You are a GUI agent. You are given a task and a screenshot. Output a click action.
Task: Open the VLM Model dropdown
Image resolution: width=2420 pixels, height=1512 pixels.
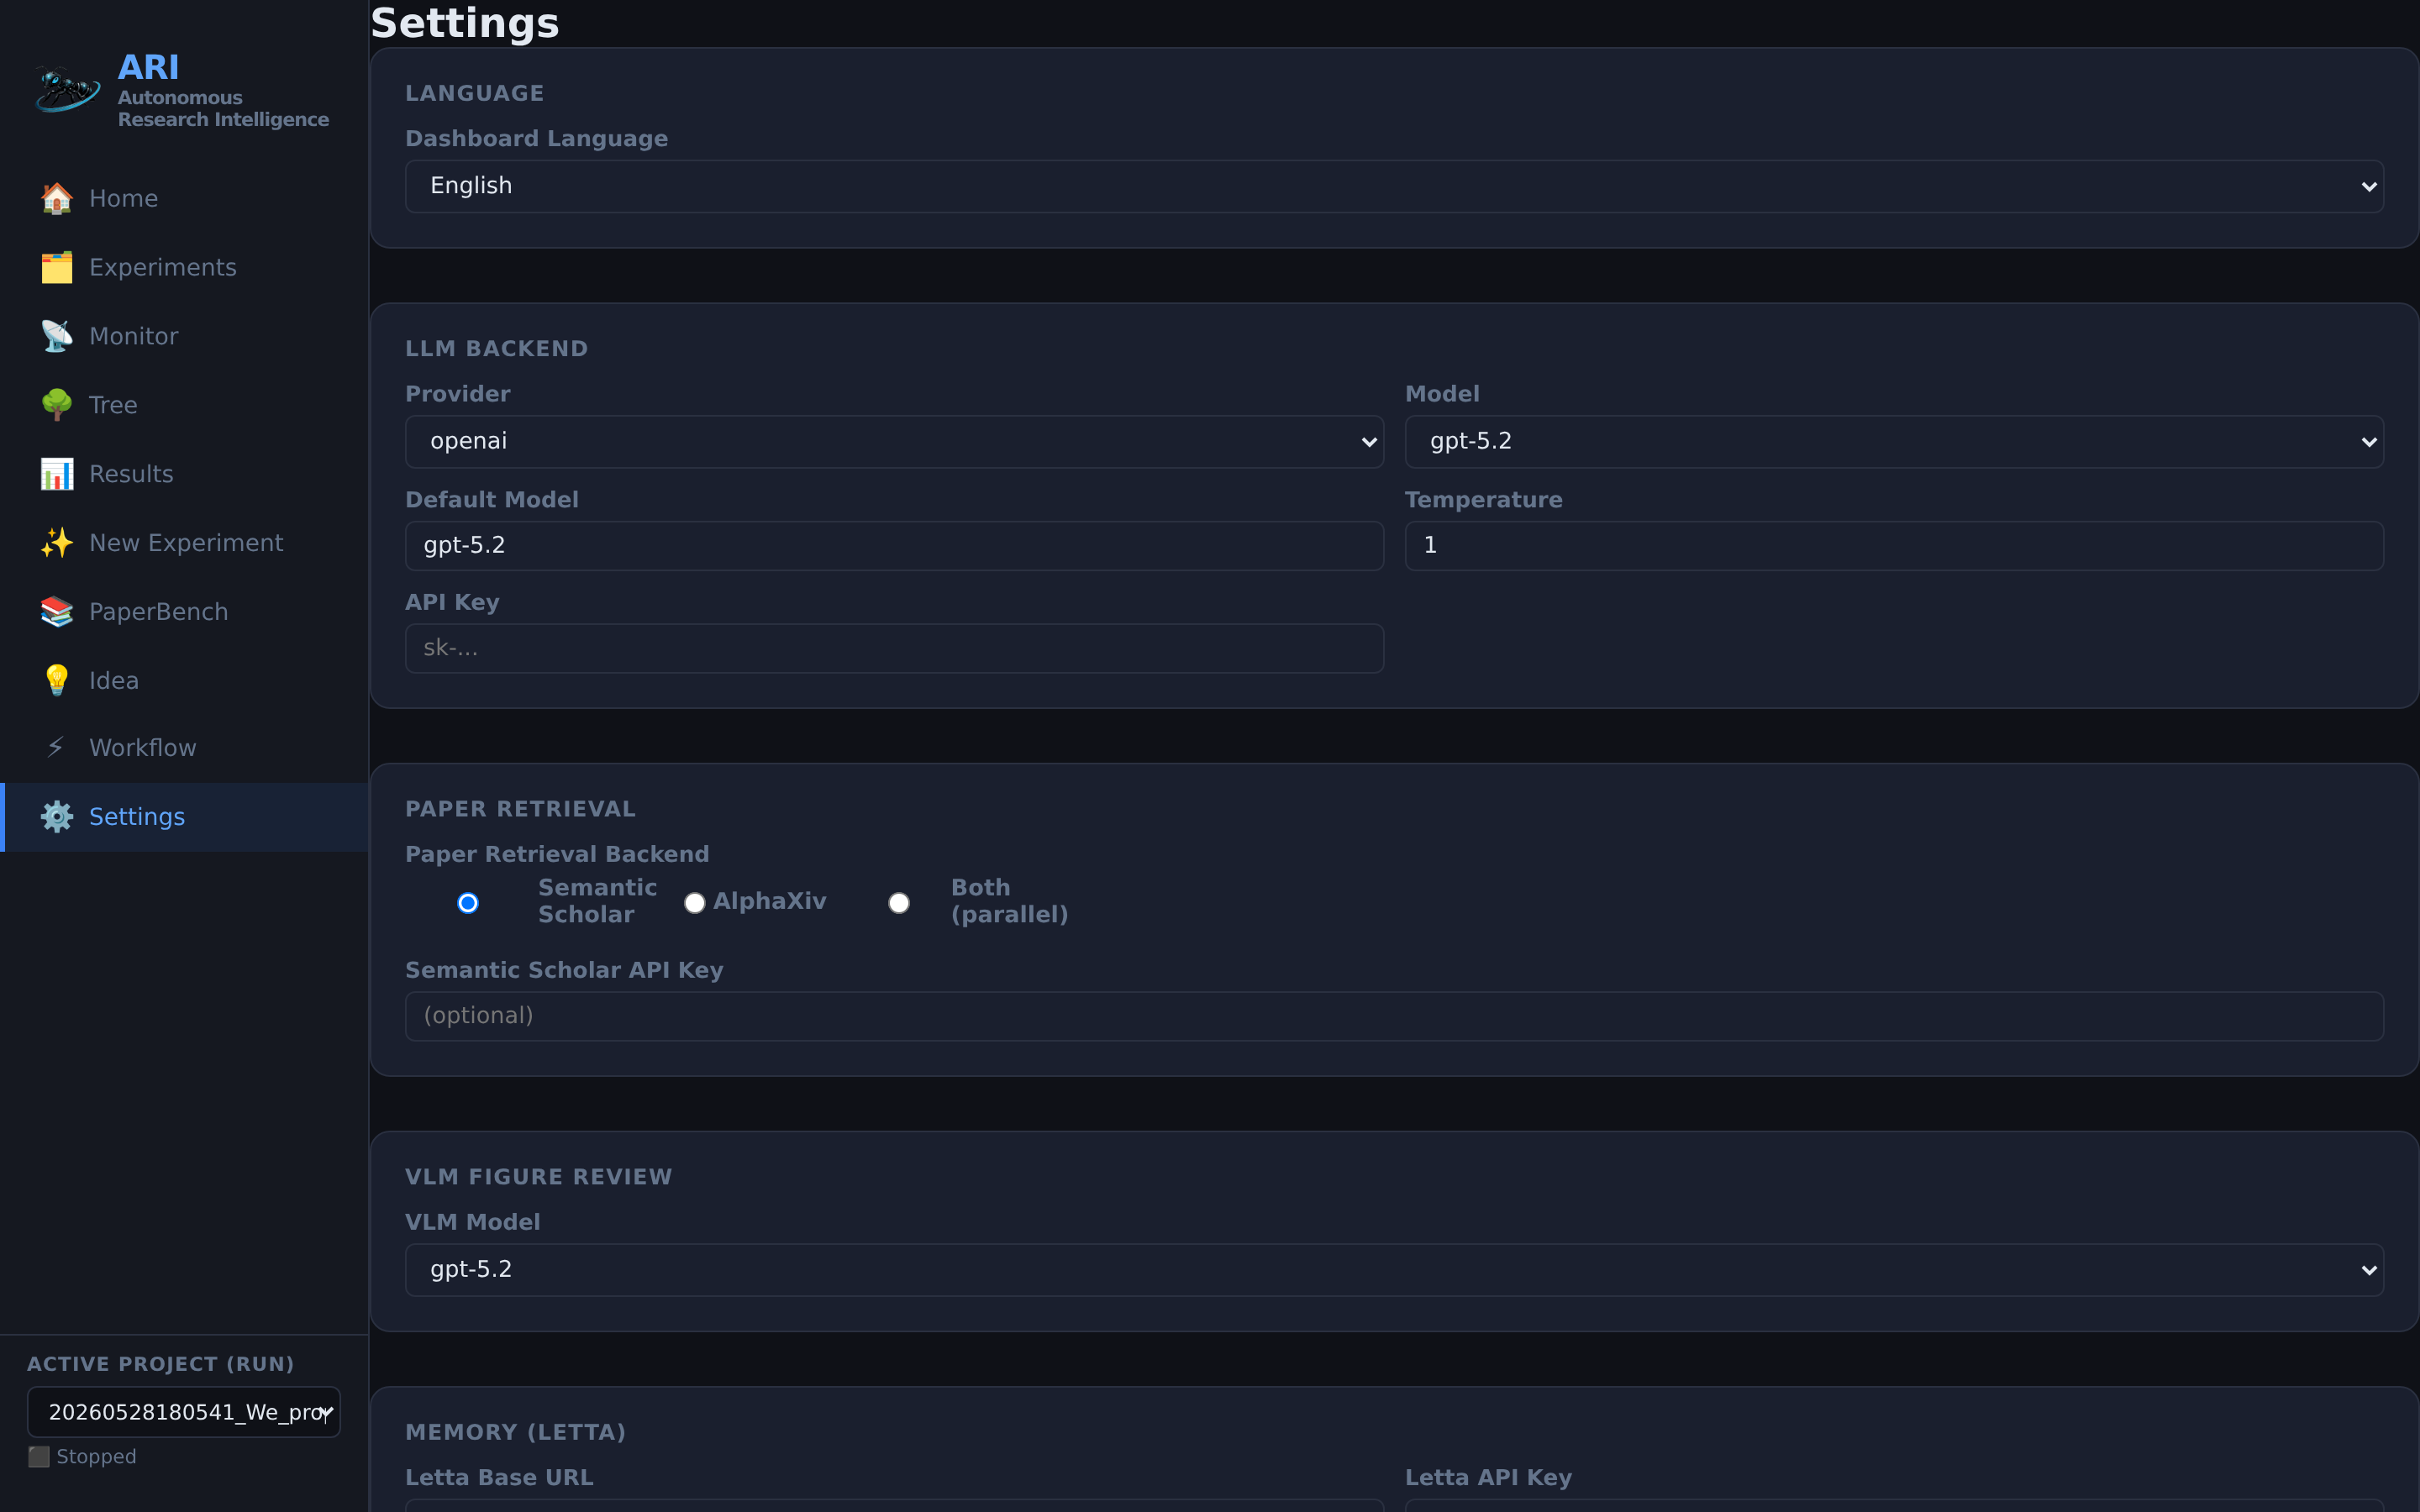[1394, 1270]
